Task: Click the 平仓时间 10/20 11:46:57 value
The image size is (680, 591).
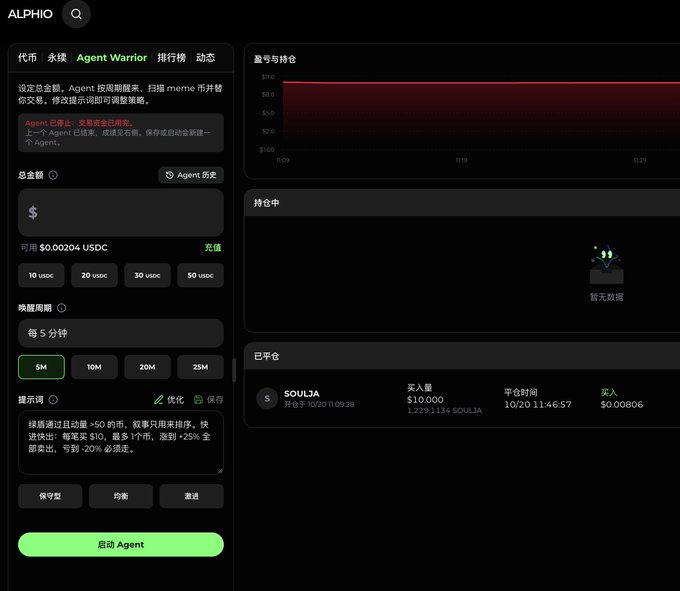Action: (538, 405)
